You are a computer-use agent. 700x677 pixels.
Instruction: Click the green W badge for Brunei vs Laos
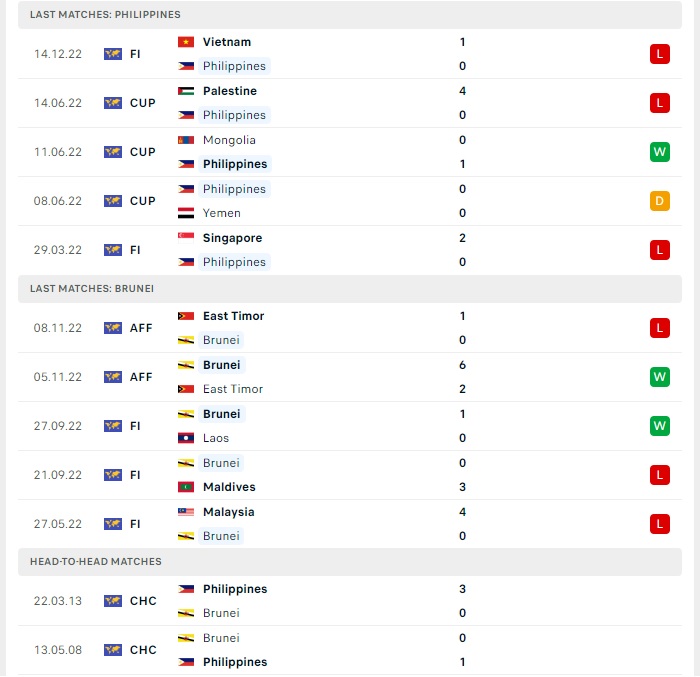click(x=660, y=426)
